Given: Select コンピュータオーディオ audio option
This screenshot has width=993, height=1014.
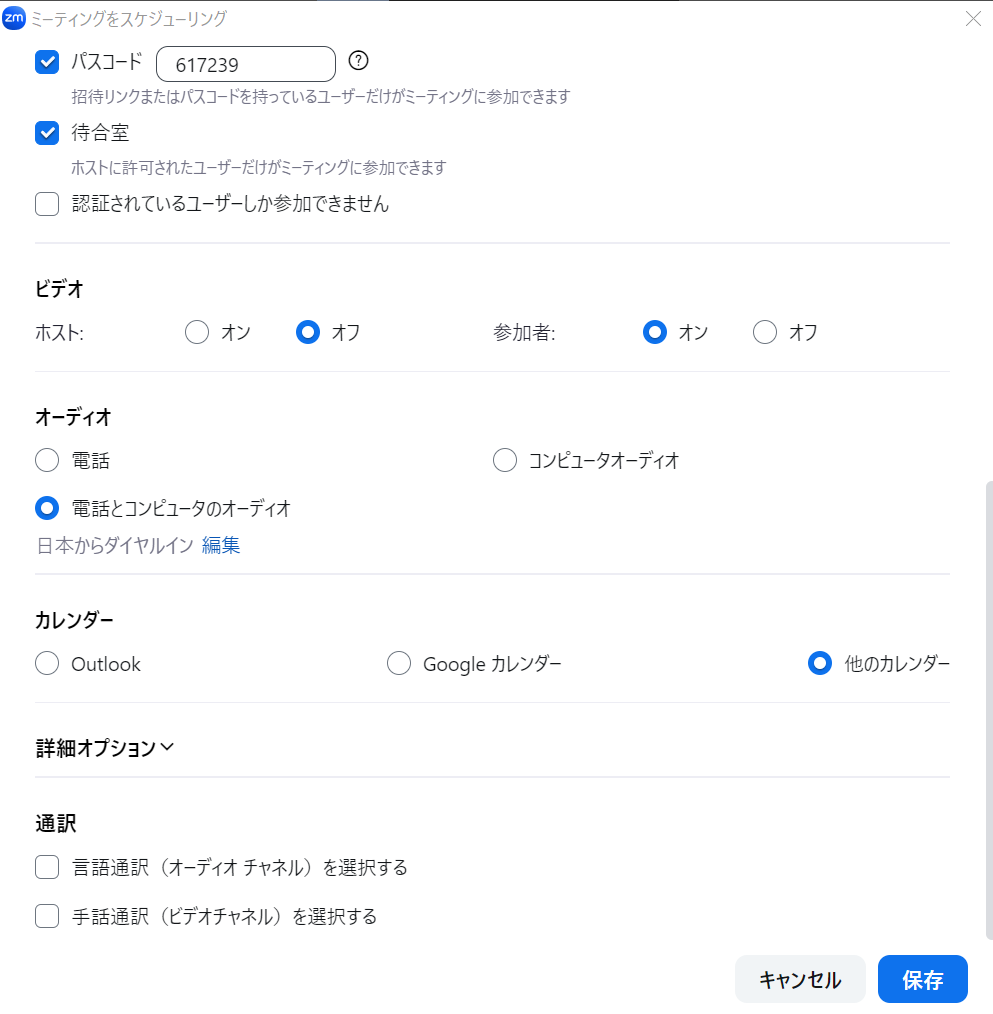Looking at the screenshot, I should 505,460.
